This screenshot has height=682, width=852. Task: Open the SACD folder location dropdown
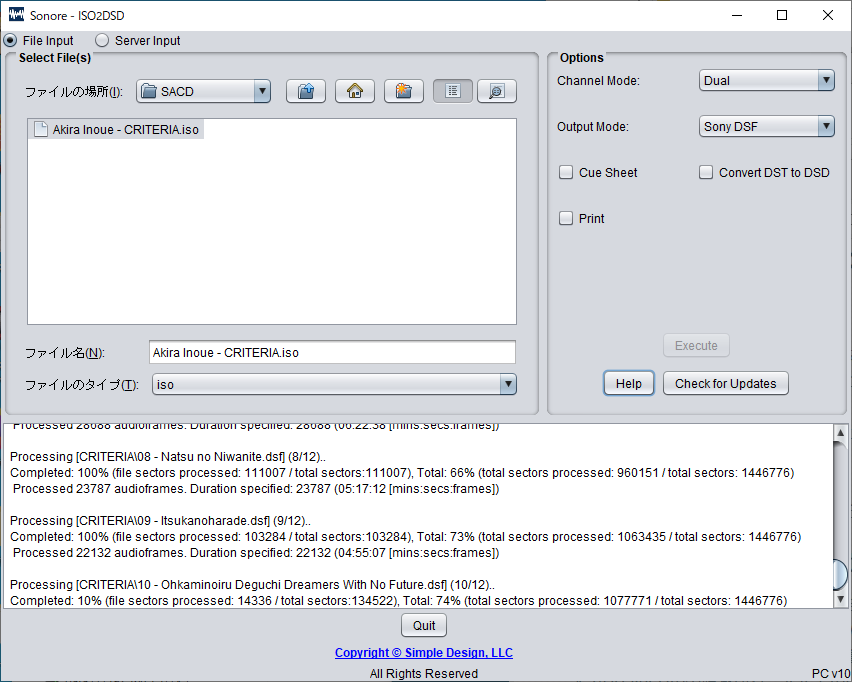pos(204,91)
